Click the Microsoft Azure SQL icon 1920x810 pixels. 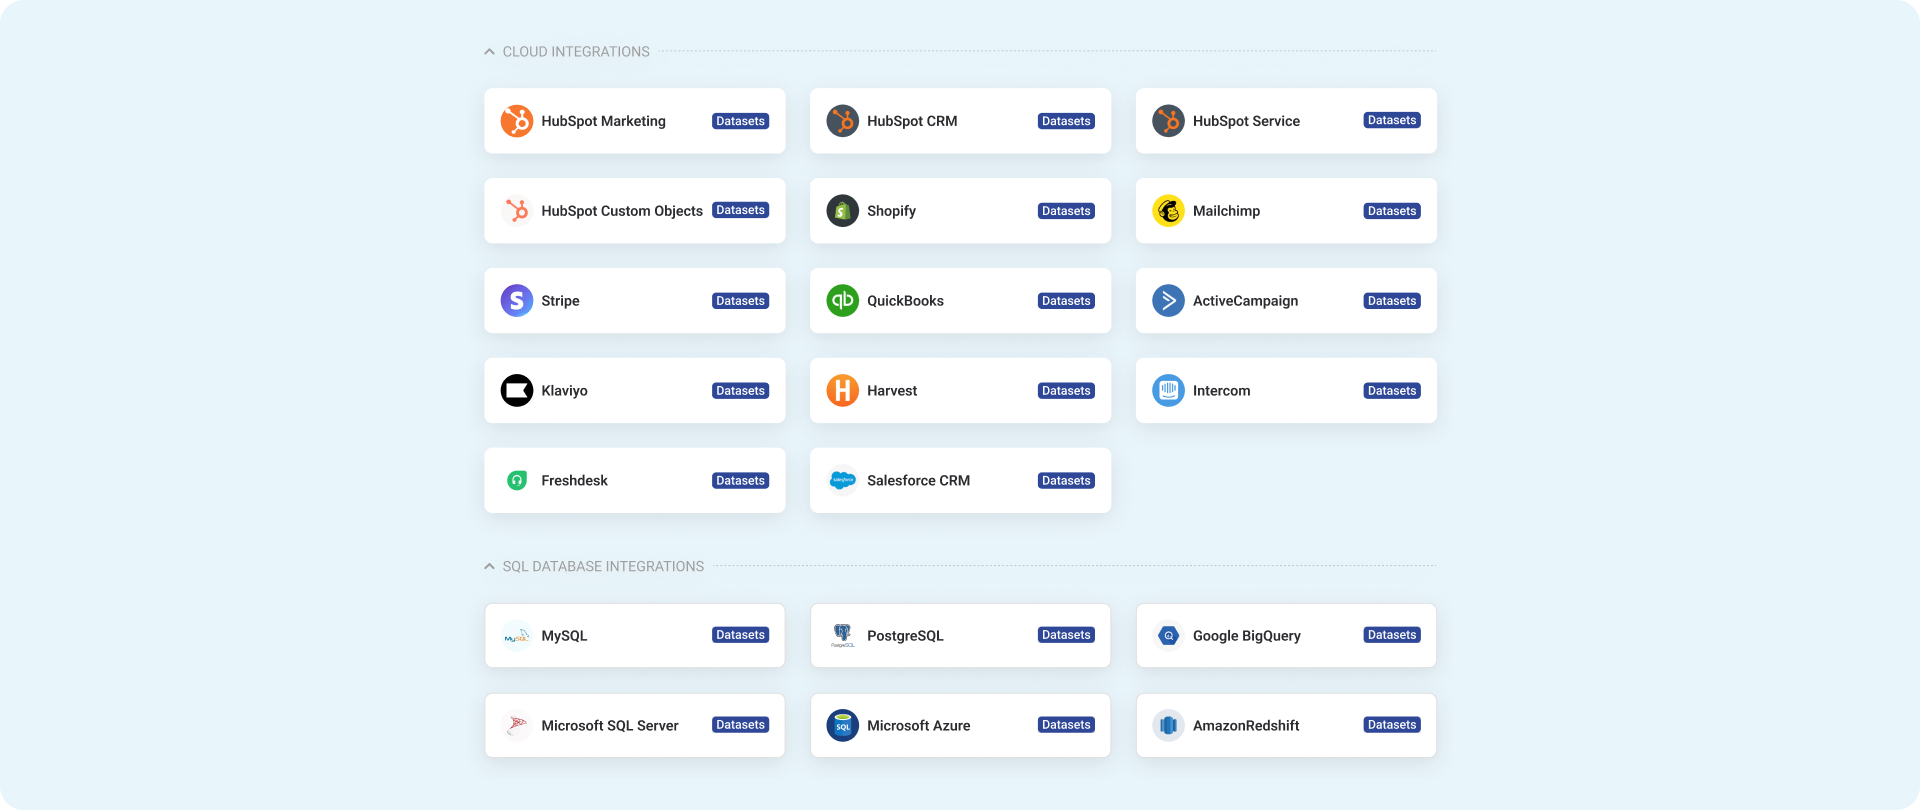pos(842,726)
